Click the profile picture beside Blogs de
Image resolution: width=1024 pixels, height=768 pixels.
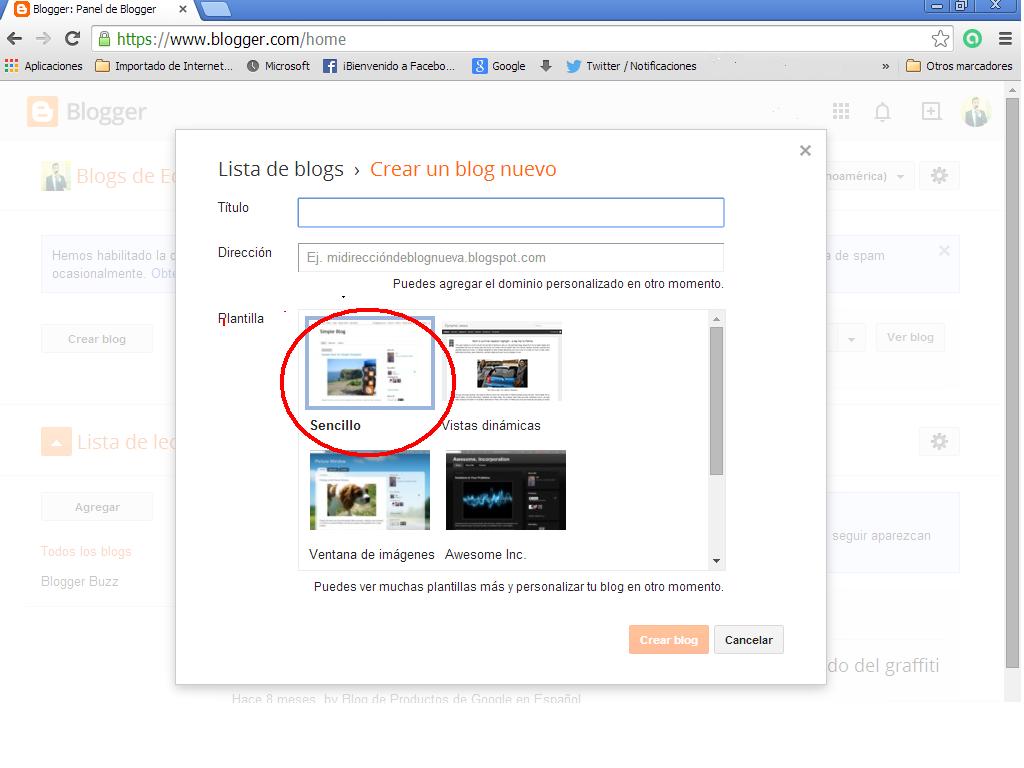[56, 176]
